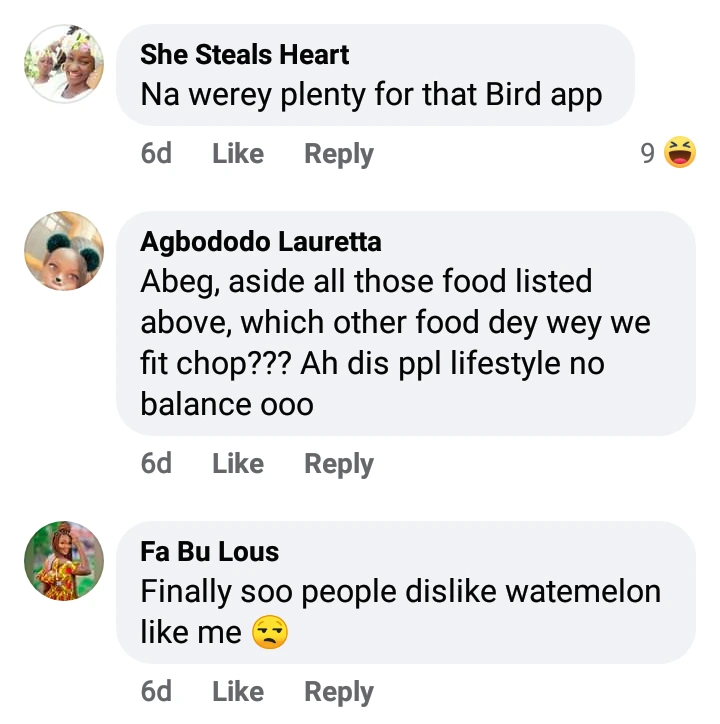Image resolution: width=720 pixels, height=724 pixels.
Task: Click the Fa Bu Lous username
Action: 210,552
